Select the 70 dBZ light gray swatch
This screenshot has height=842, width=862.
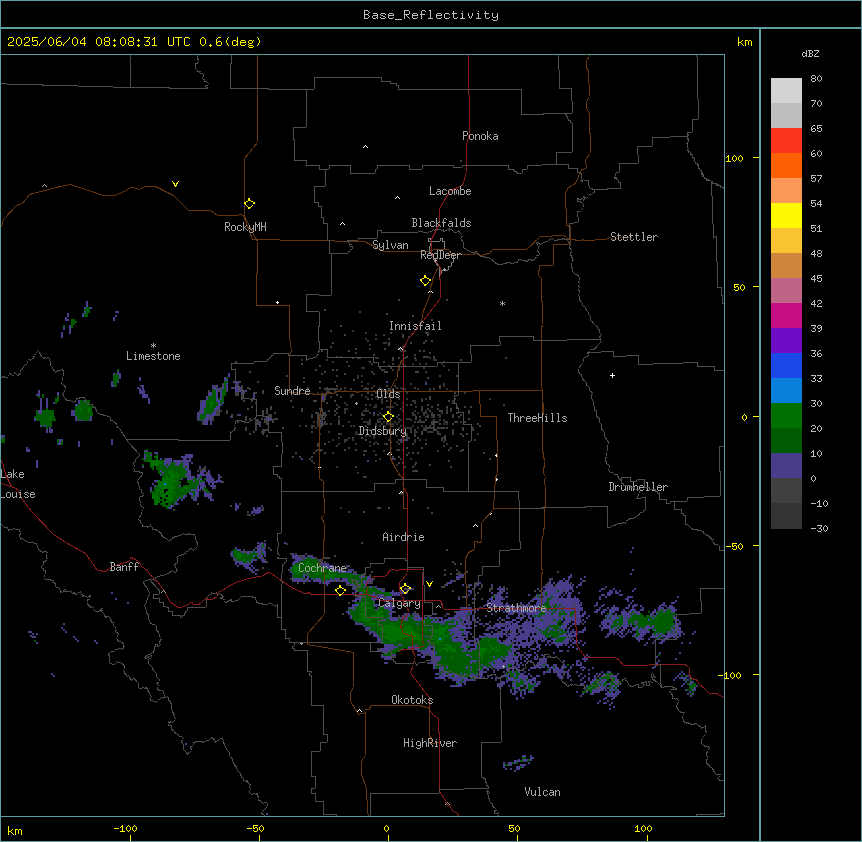point(786,90)
